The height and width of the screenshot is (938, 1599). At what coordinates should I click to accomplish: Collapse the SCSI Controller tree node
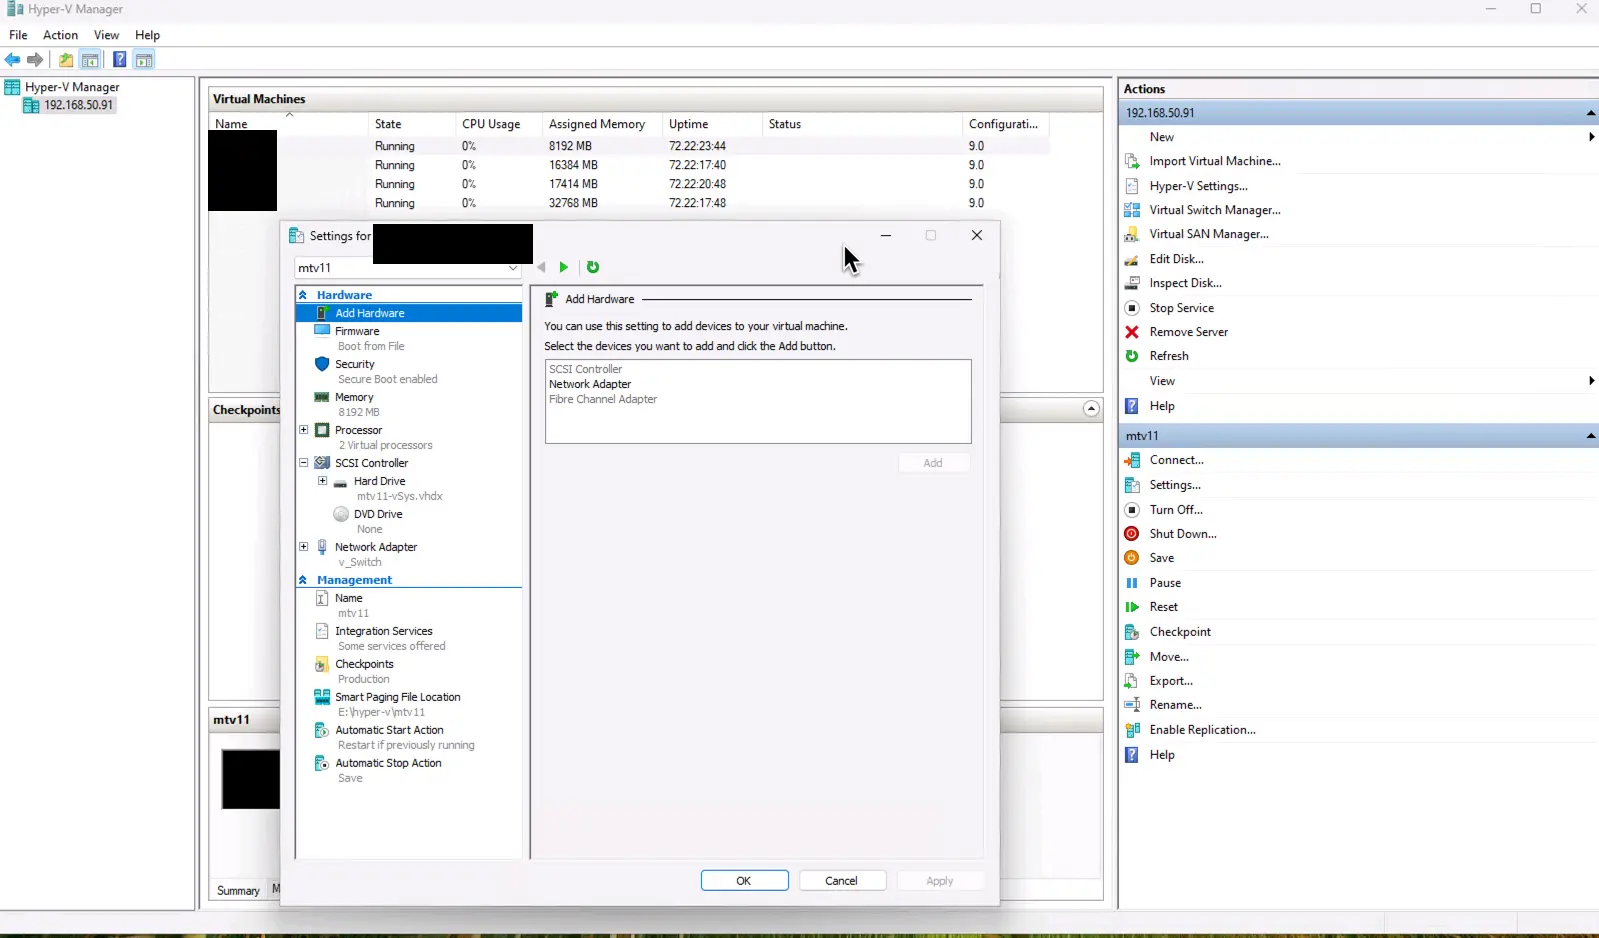click(304, 463)
